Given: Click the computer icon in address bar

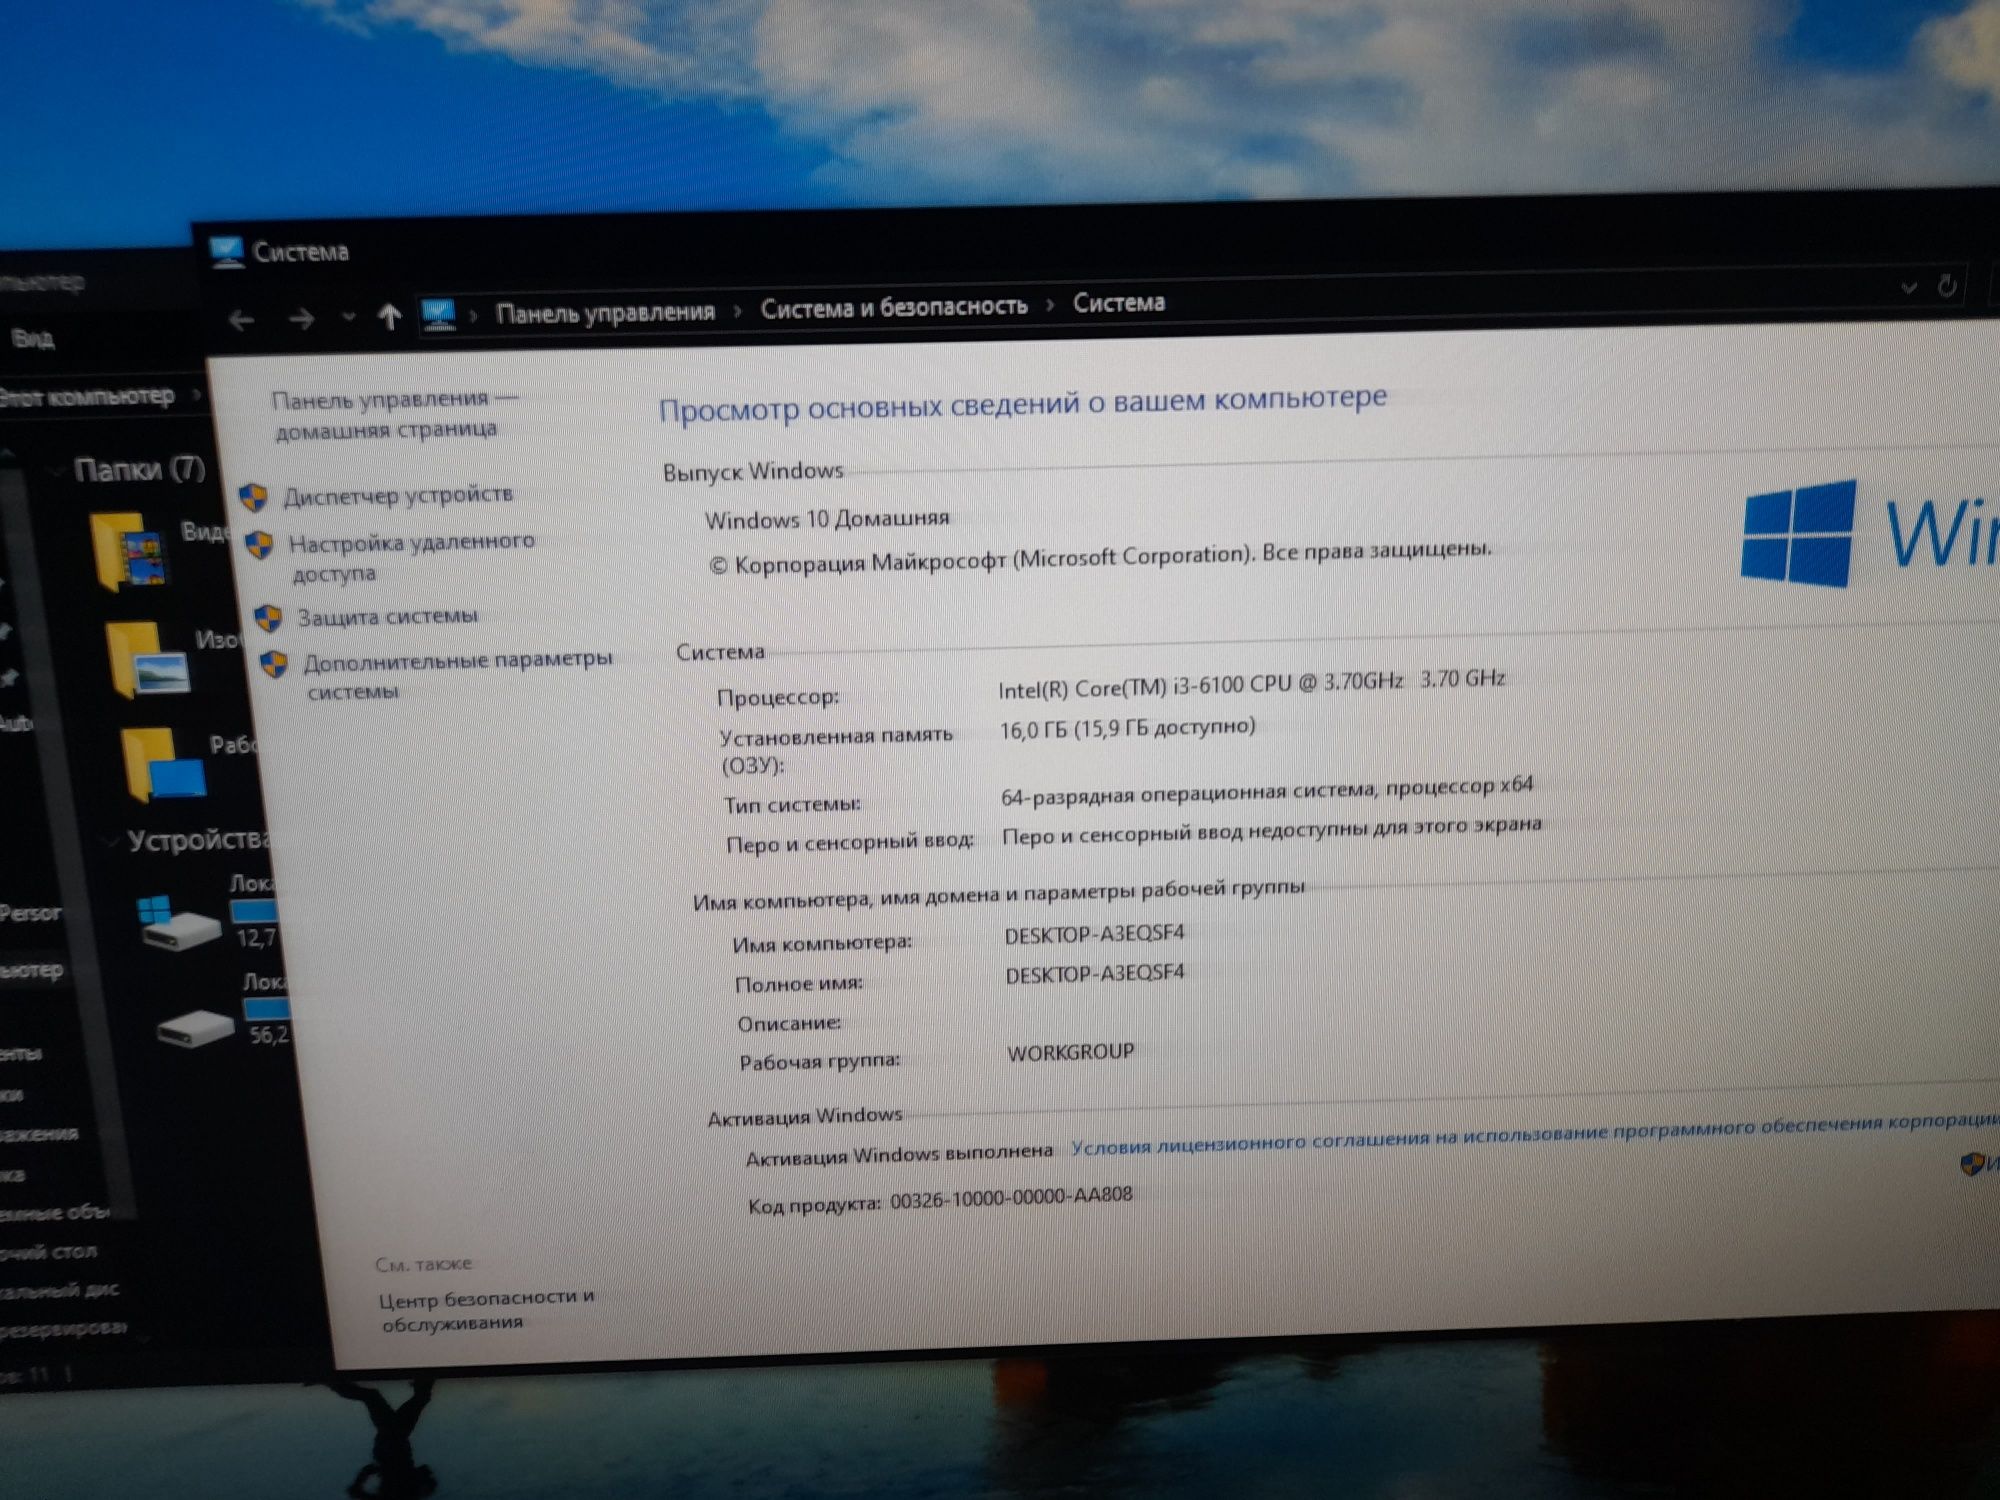Looking at the screenshot, I should click(x=439, y=314).
